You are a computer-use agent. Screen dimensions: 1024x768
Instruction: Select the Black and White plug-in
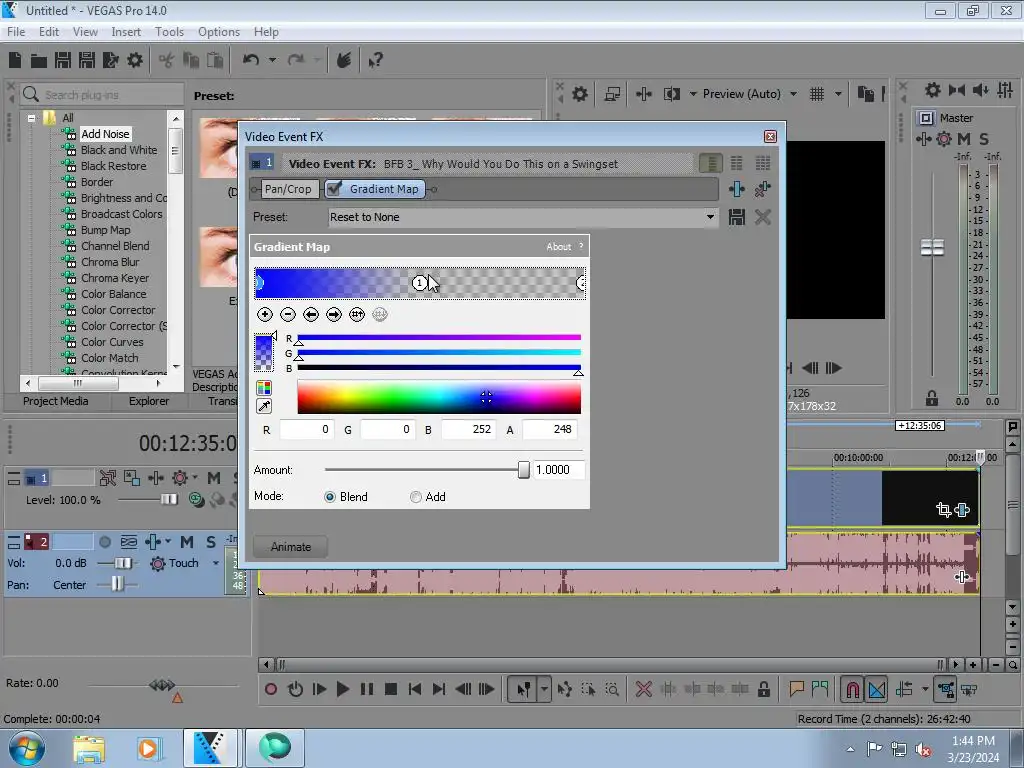119,150
